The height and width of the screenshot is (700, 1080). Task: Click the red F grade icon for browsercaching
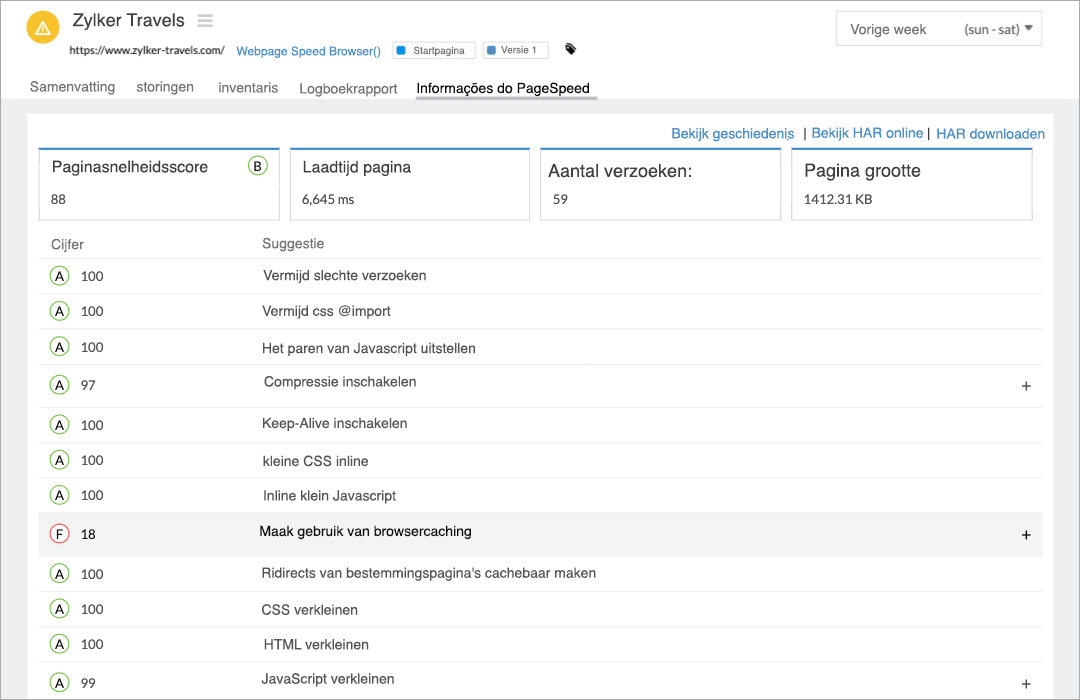pos(59,533)
